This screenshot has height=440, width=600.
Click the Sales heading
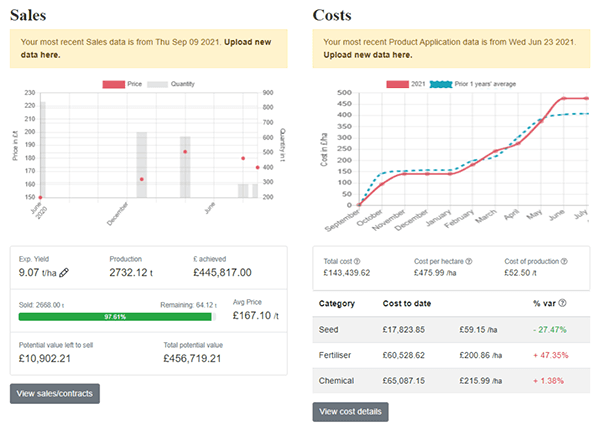point(28,15)
